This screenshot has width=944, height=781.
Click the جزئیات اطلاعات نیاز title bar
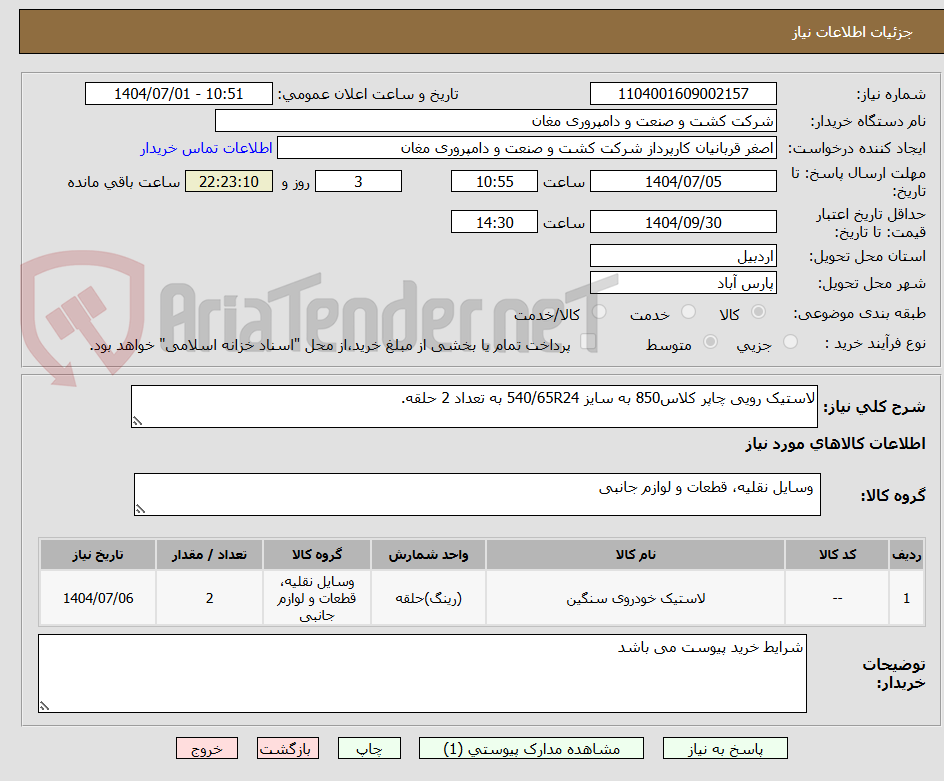[x=472, y=31]
